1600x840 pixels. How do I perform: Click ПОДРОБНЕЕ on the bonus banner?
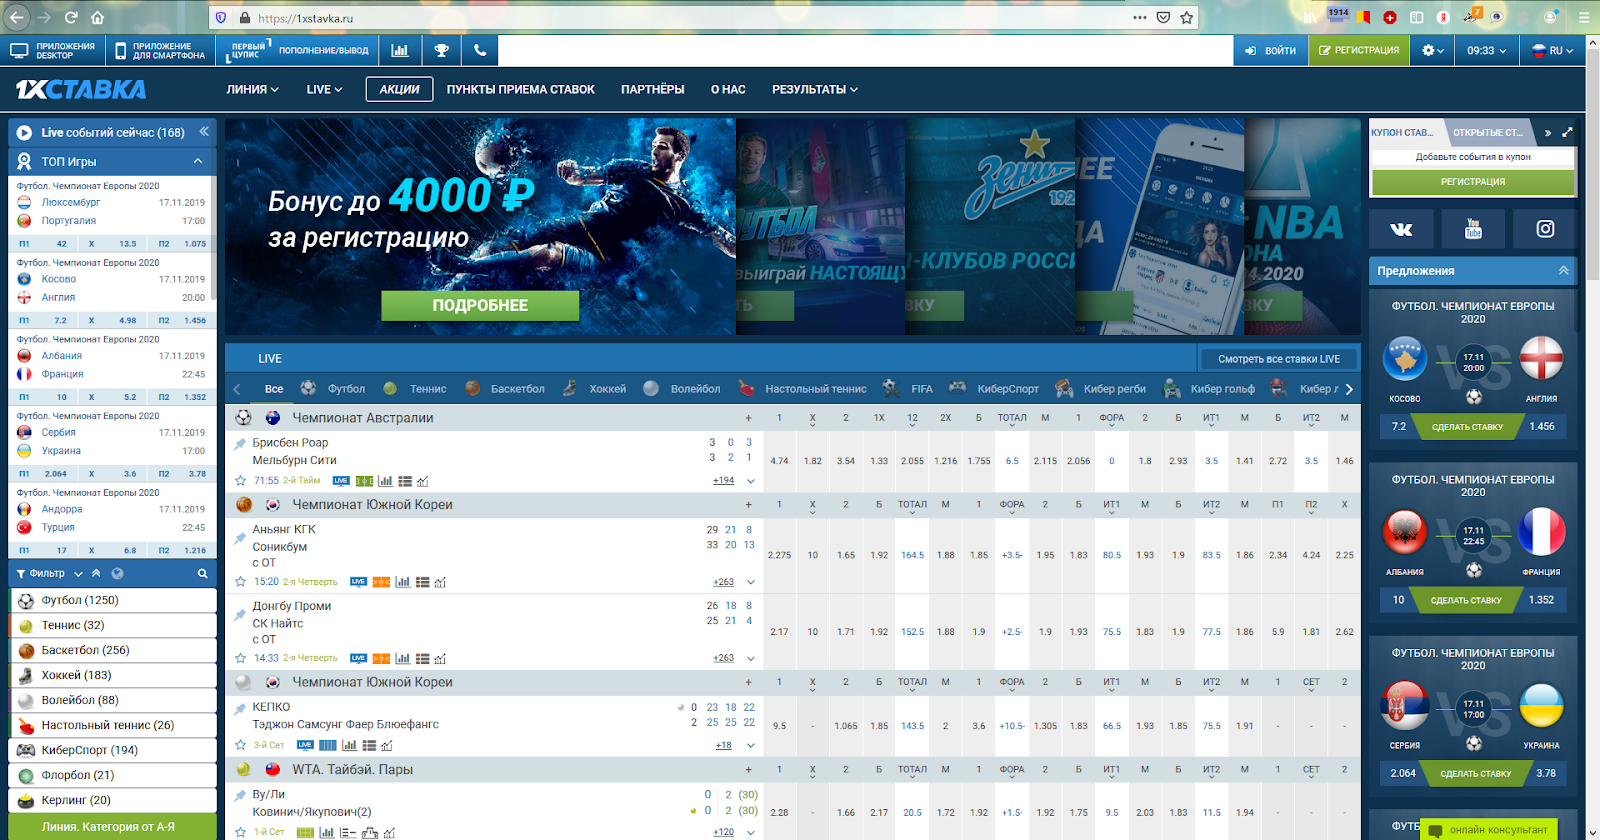(480, 305)
